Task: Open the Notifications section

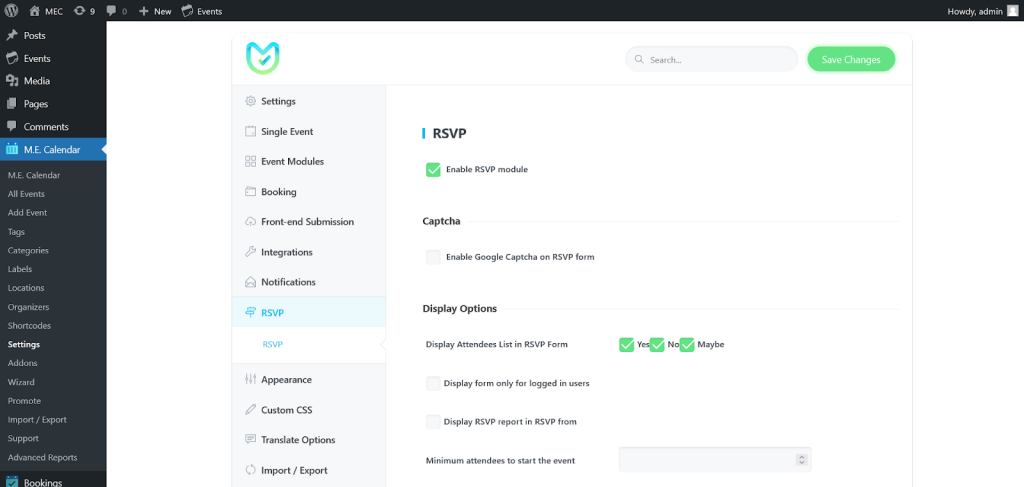Action: [x=308, y=282]
